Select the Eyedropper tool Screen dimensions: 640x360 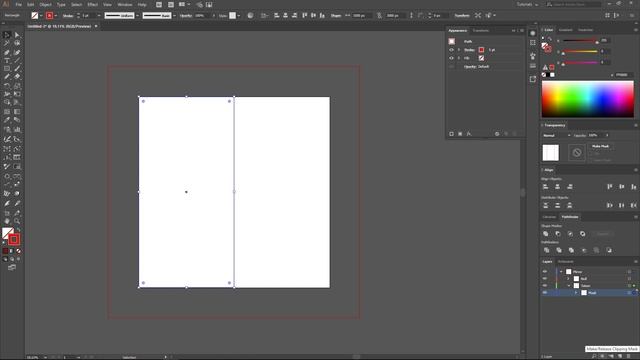pos(7,120)
